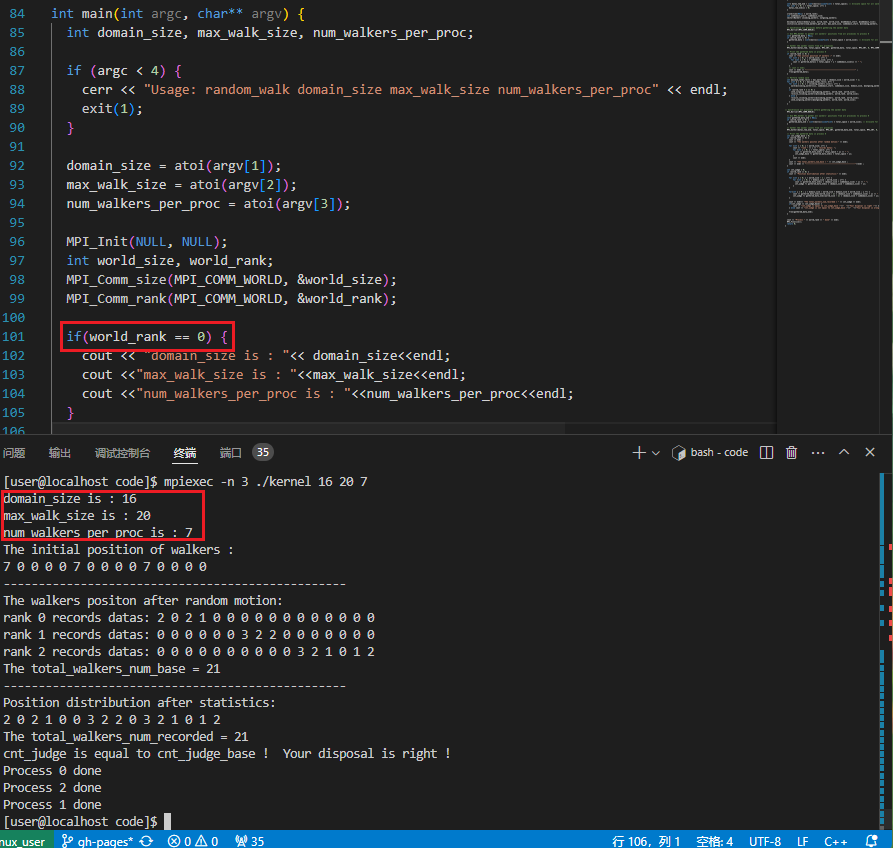Open the remote host indicator in status bar
The image size is (893, 848).
click(x=24, y=841)
